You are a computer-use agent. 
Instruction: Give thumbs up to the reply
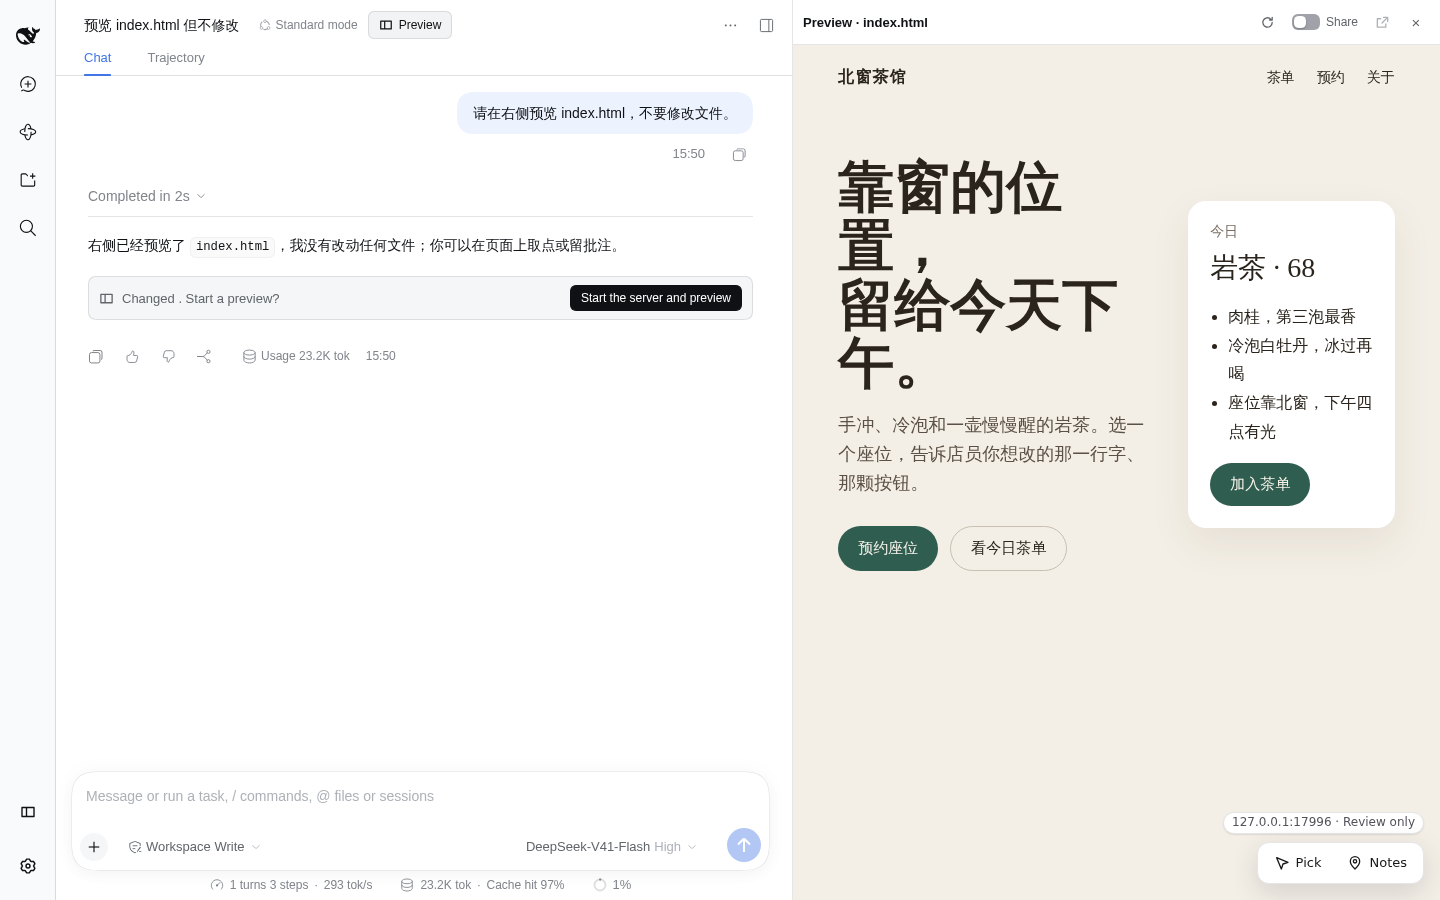click(x=132, y=356)
